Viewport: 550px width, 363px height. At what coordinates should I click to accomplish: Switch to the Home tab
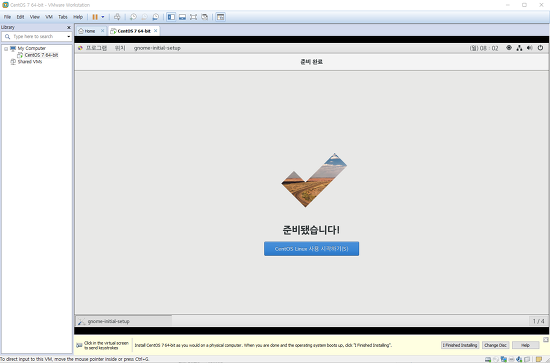[90, 31]
